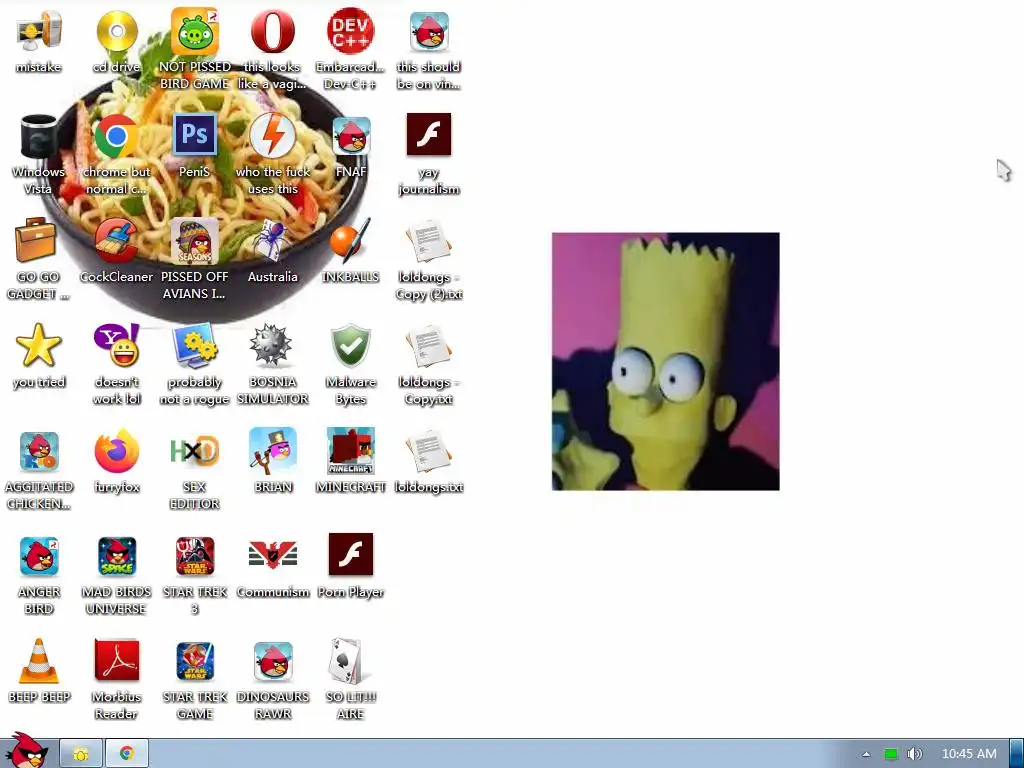1024x768 pixels.
Task: Launch the Australia spider icon
Action: point(273,241)
